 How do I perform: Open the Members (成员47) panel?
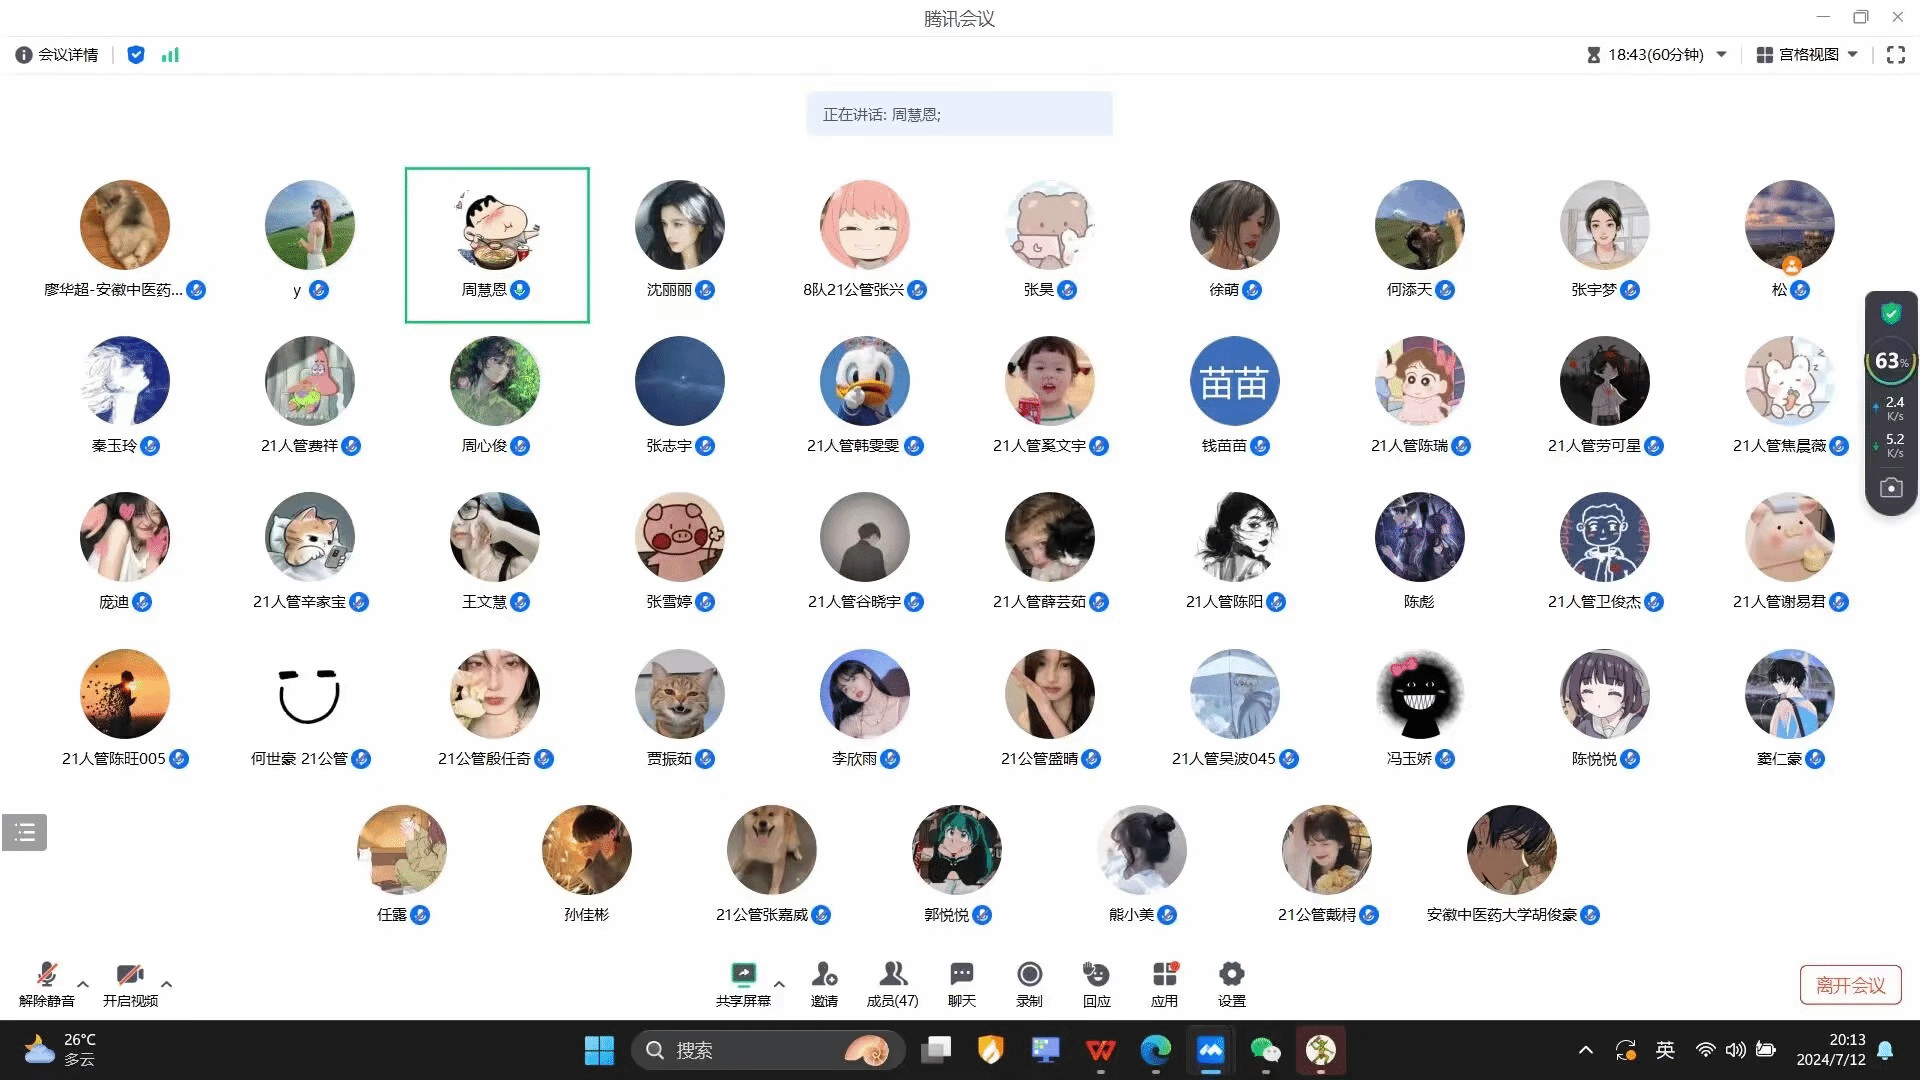click(x=892, y=975)
